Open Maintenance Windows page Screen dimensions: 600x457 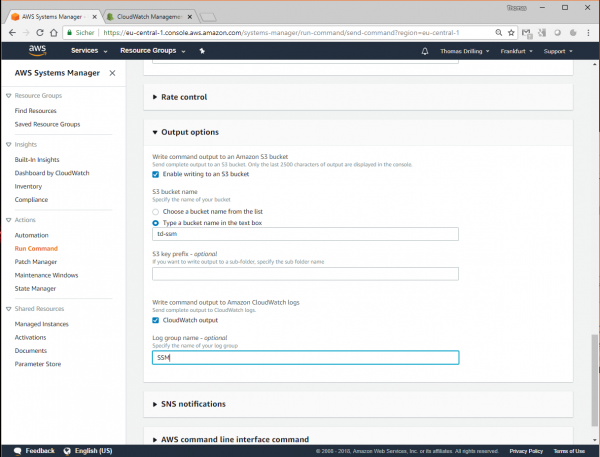pos(46,275)
